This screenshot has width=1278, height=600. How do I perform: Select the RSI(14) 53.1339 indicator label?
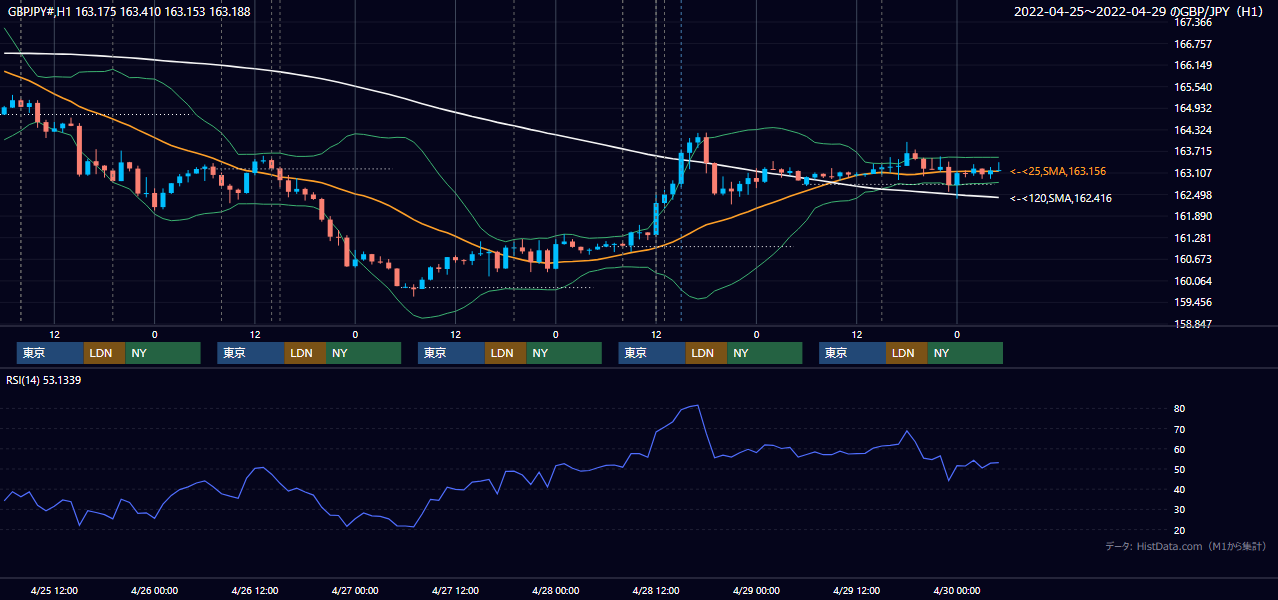tap(44, 380)
